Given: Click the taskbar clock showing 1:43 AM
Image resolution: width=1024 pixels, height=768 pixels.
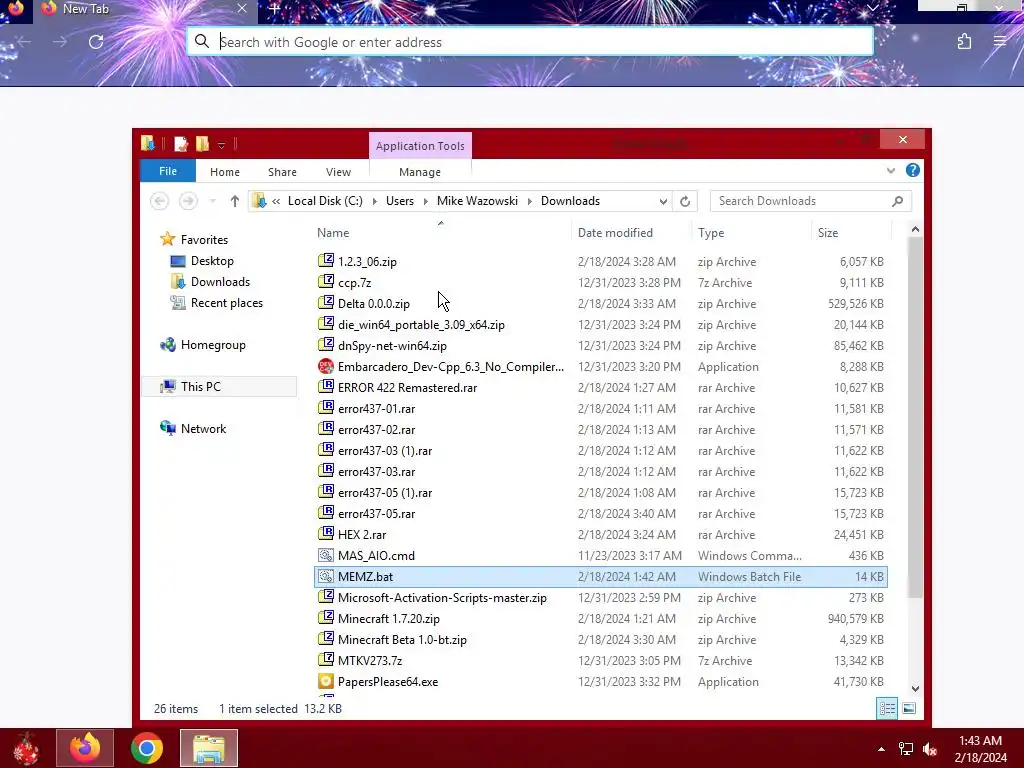Looking at the screenshot, I should tap(980, 749).
